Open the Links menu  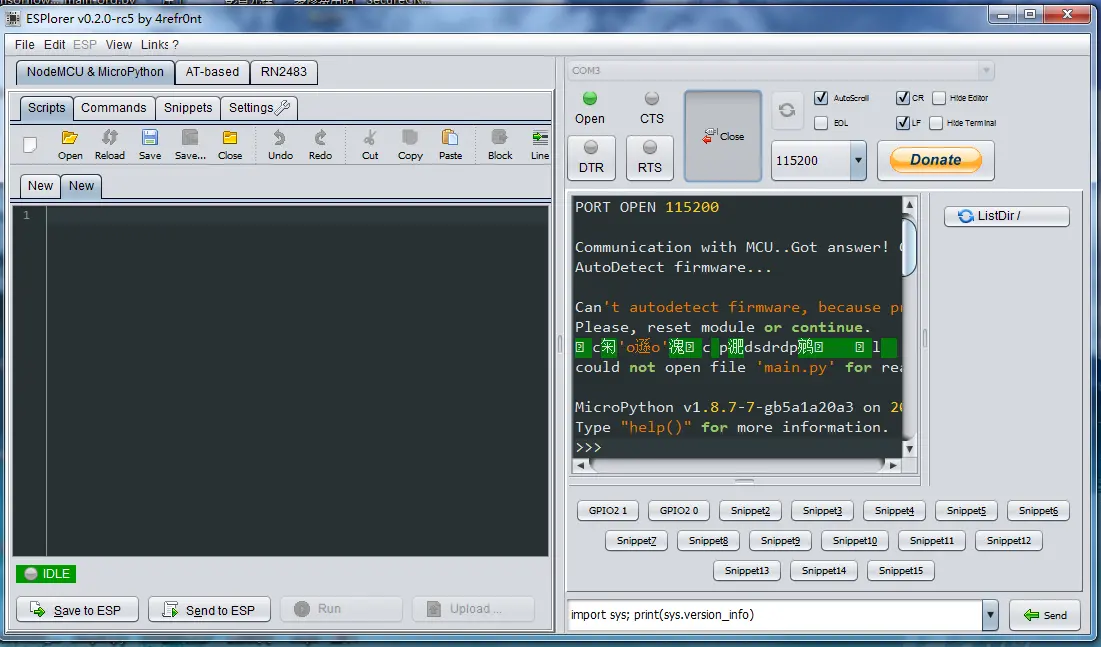pos(154,44)
